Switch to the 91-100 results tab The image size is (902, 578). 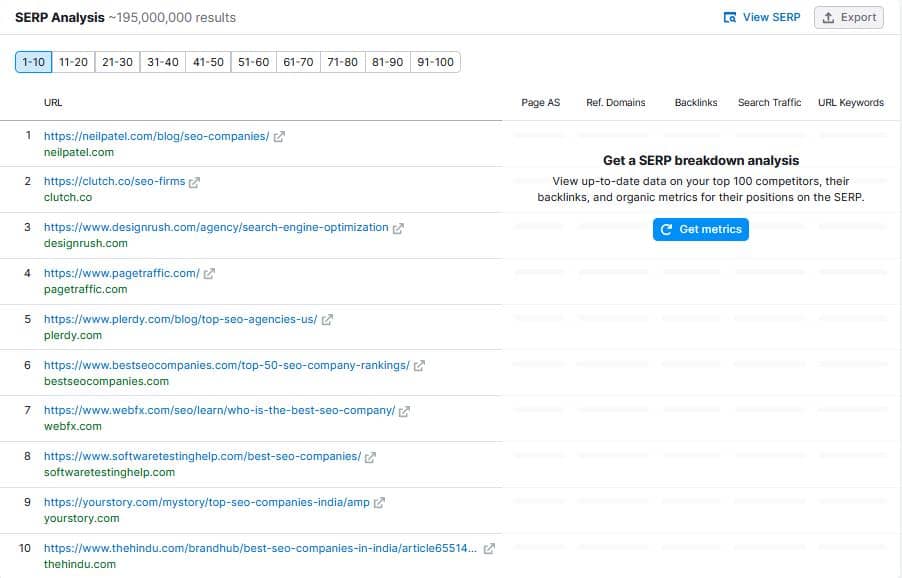[x=435, y=62]
